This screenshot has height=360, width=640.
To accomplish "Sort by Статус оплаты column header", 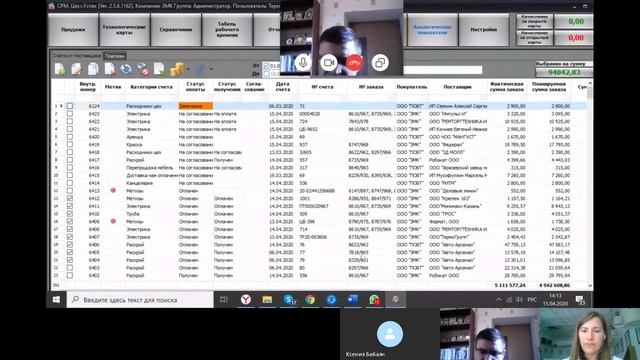I will 196,87.
